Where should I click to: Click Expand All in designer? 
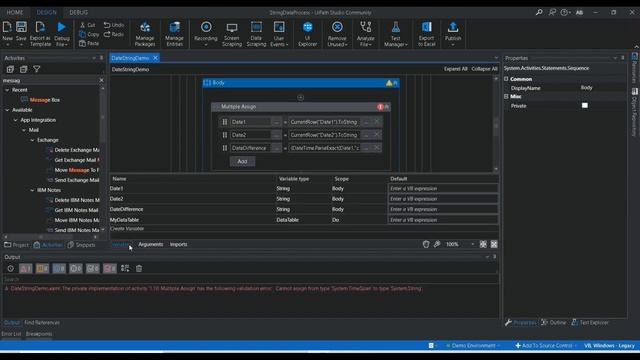456,69
